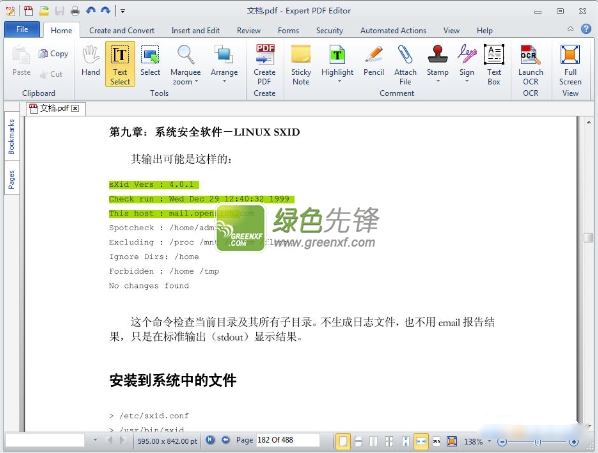The image size is (598, 453).
Task: Close the 文档.pdf document tab
Action: 75,109
